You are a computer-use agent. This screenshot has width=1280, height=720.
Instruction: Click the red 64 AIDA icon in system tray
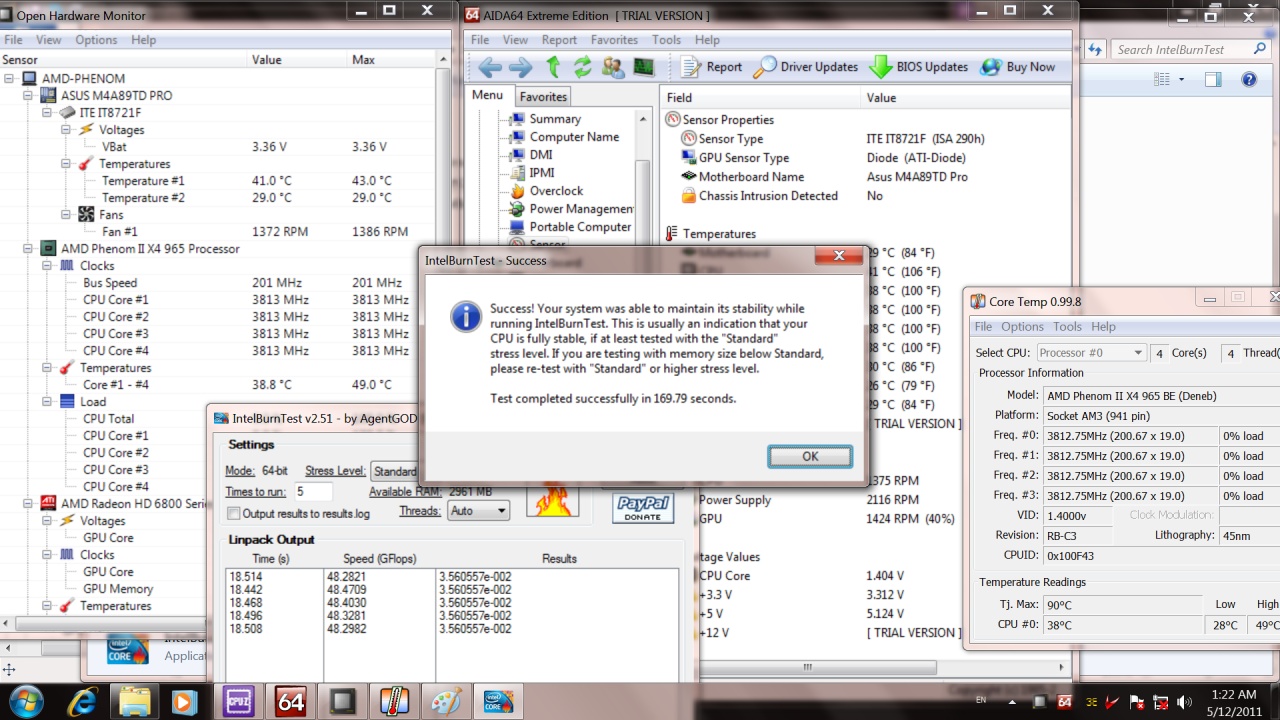(1064, 701)
